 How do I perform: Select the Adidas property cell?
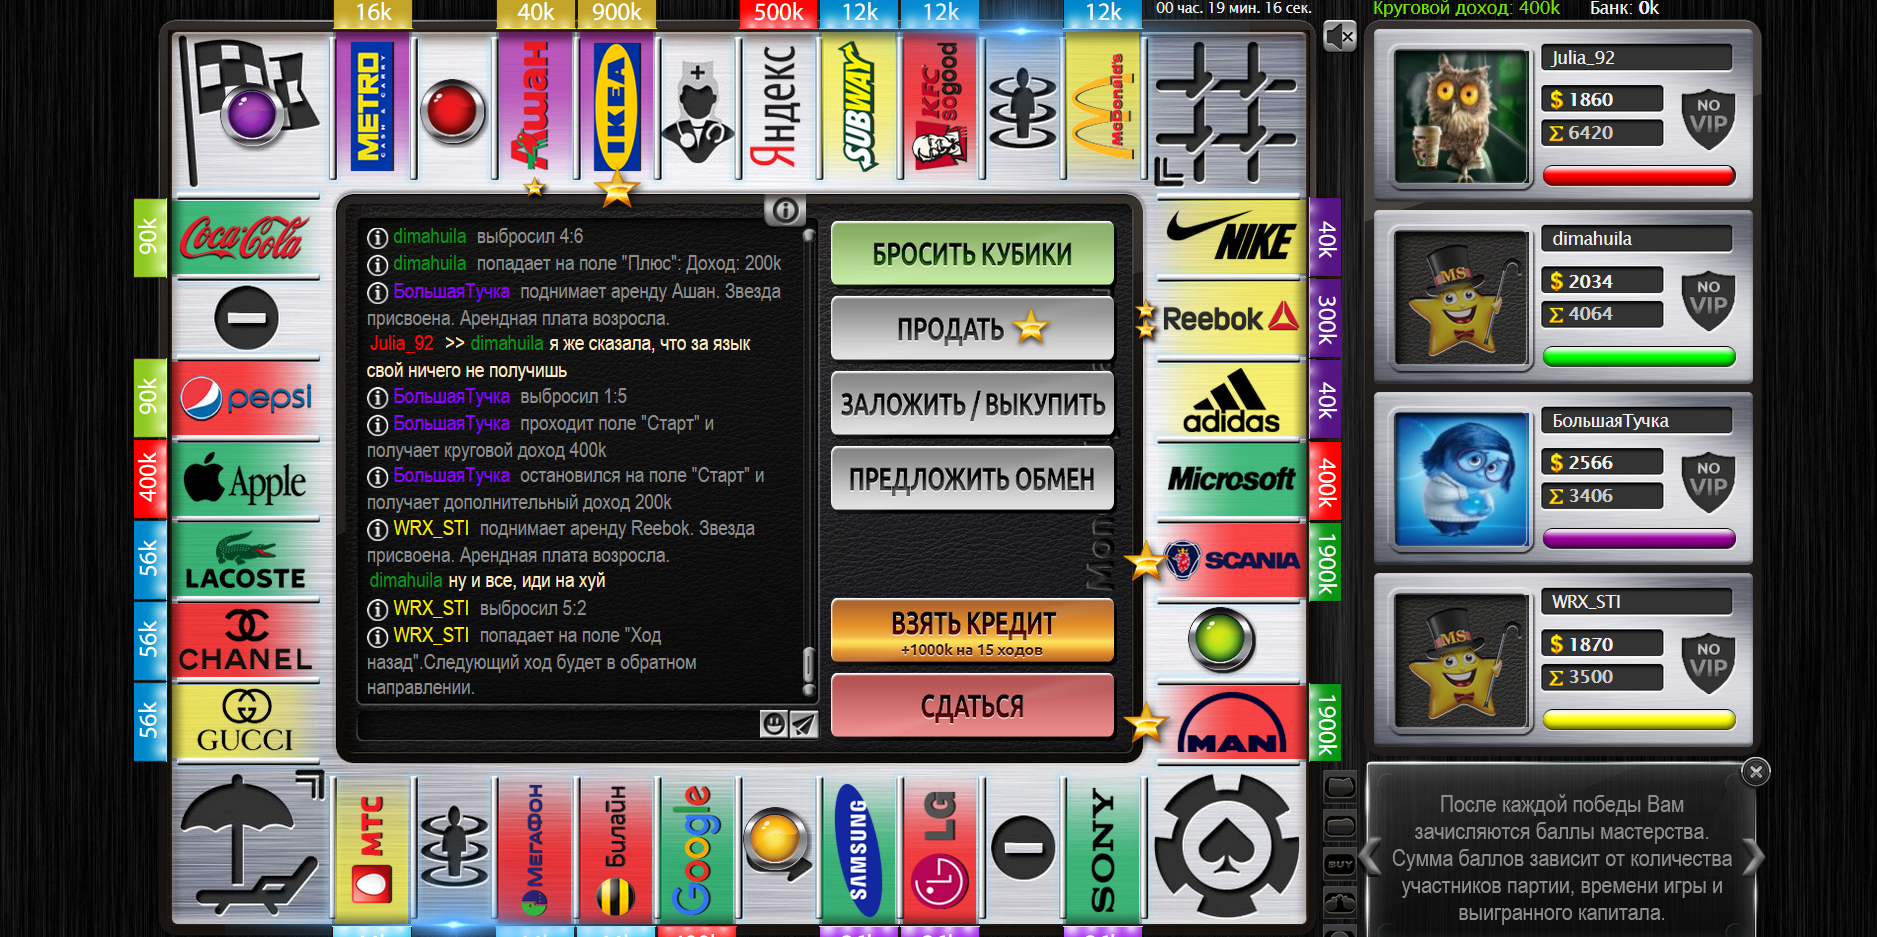point(1232,399)
